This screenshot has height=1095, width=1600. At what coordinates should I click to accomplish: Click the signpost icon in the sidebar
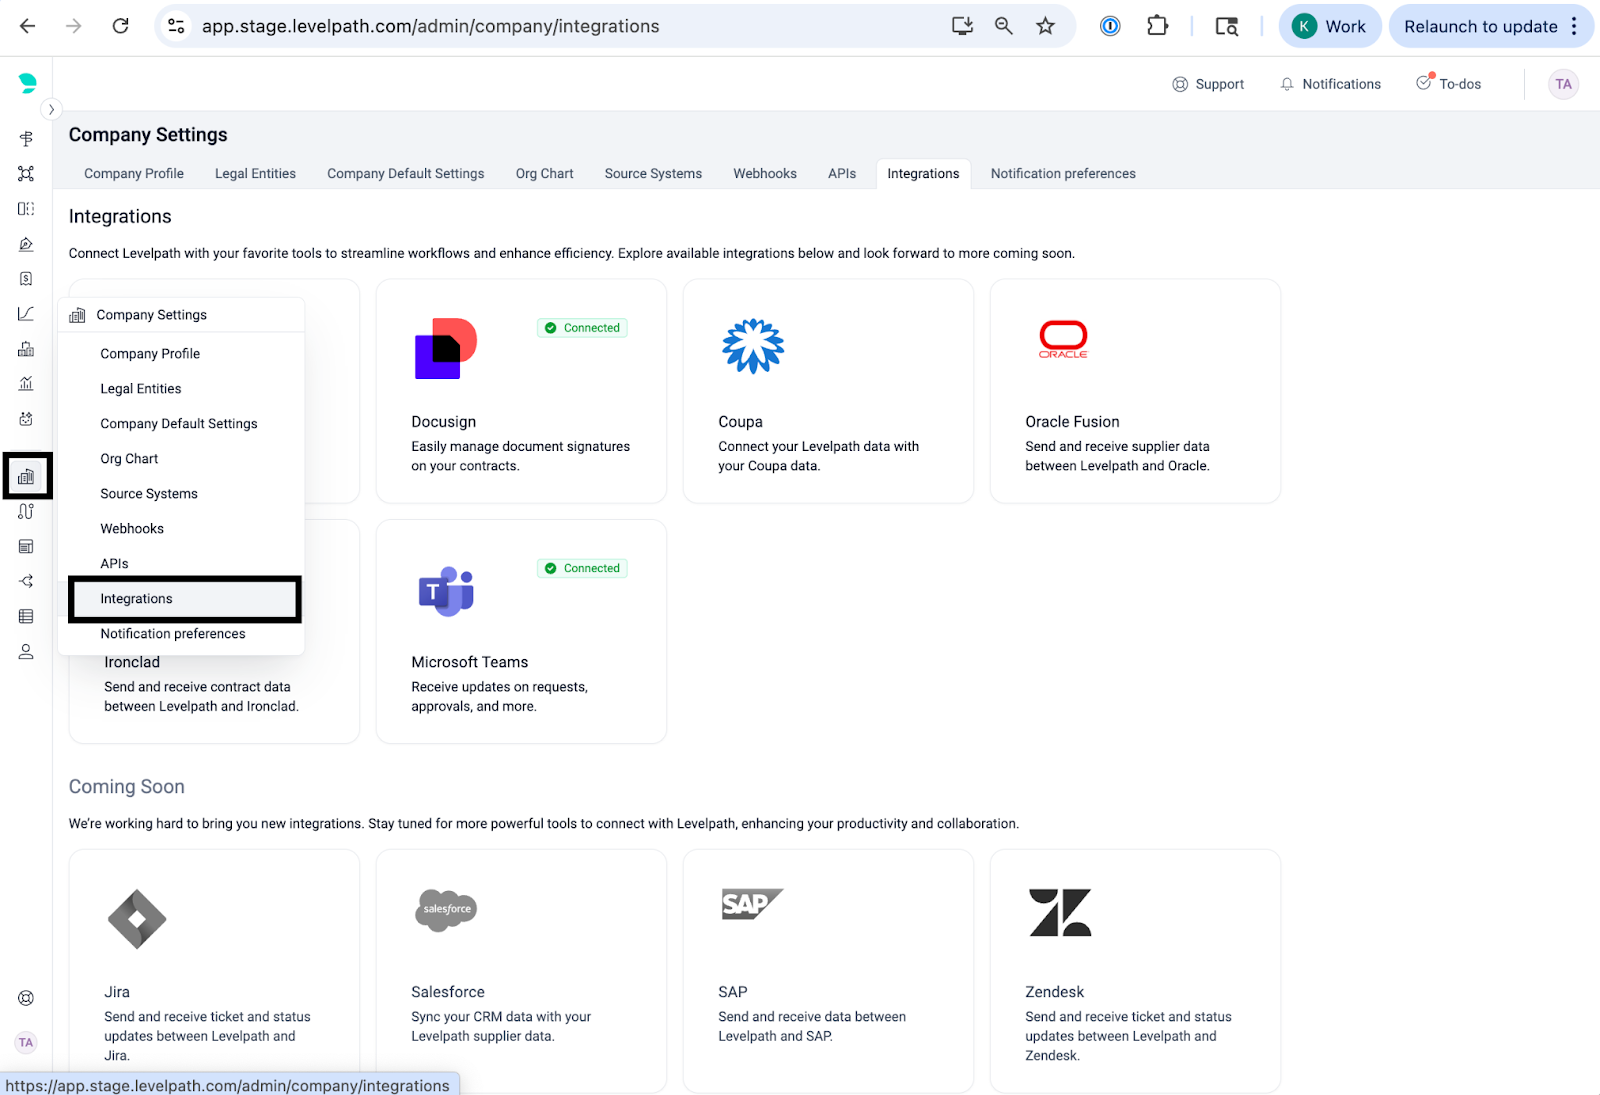click(x=26, y=139)
